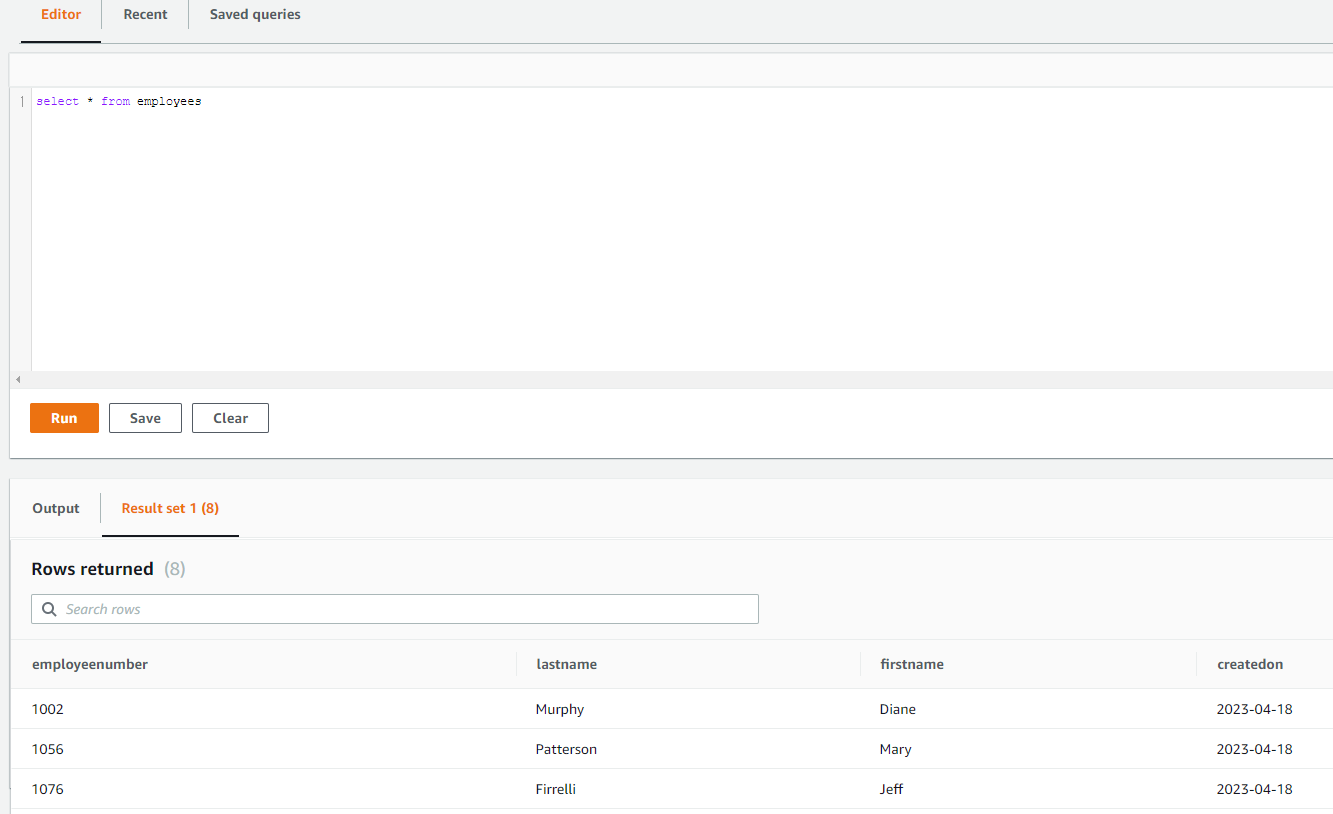Click the createdon date in Patterson row

click(1255, 749)
